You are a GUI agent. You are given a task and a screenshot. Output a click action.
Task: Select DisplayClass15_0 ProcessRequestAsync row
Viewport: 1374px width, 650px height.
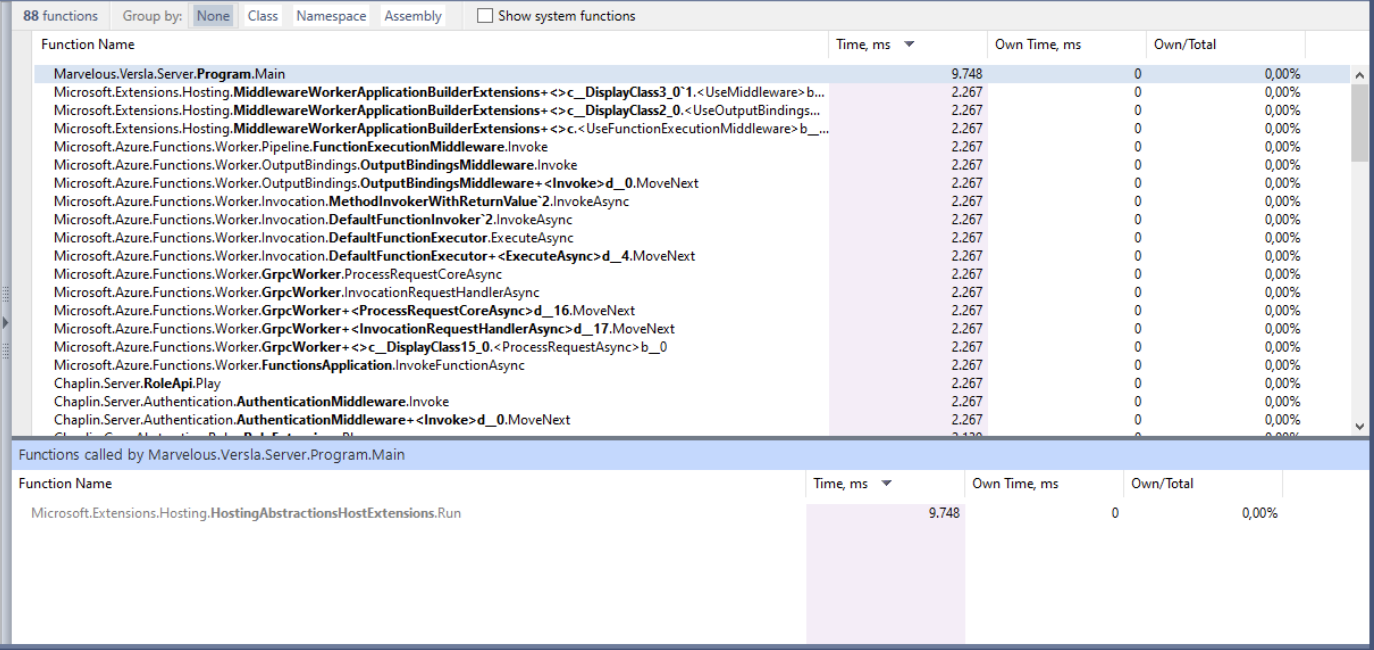[x=692, y=347]
